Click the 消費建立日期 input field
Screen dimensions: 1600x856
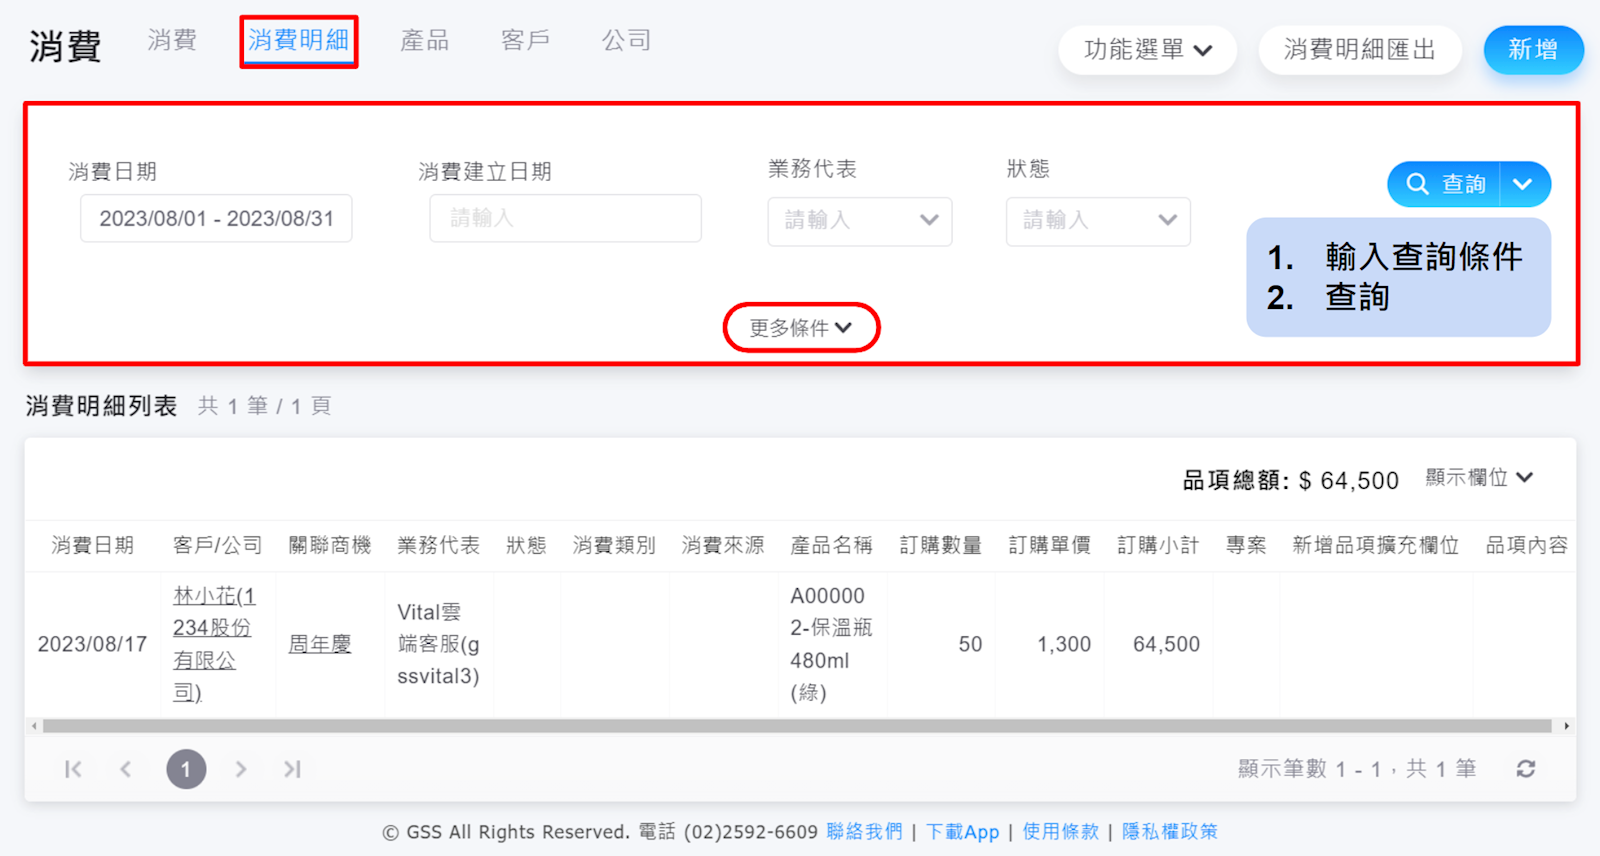pyautogui.click(x=565, y=219)
